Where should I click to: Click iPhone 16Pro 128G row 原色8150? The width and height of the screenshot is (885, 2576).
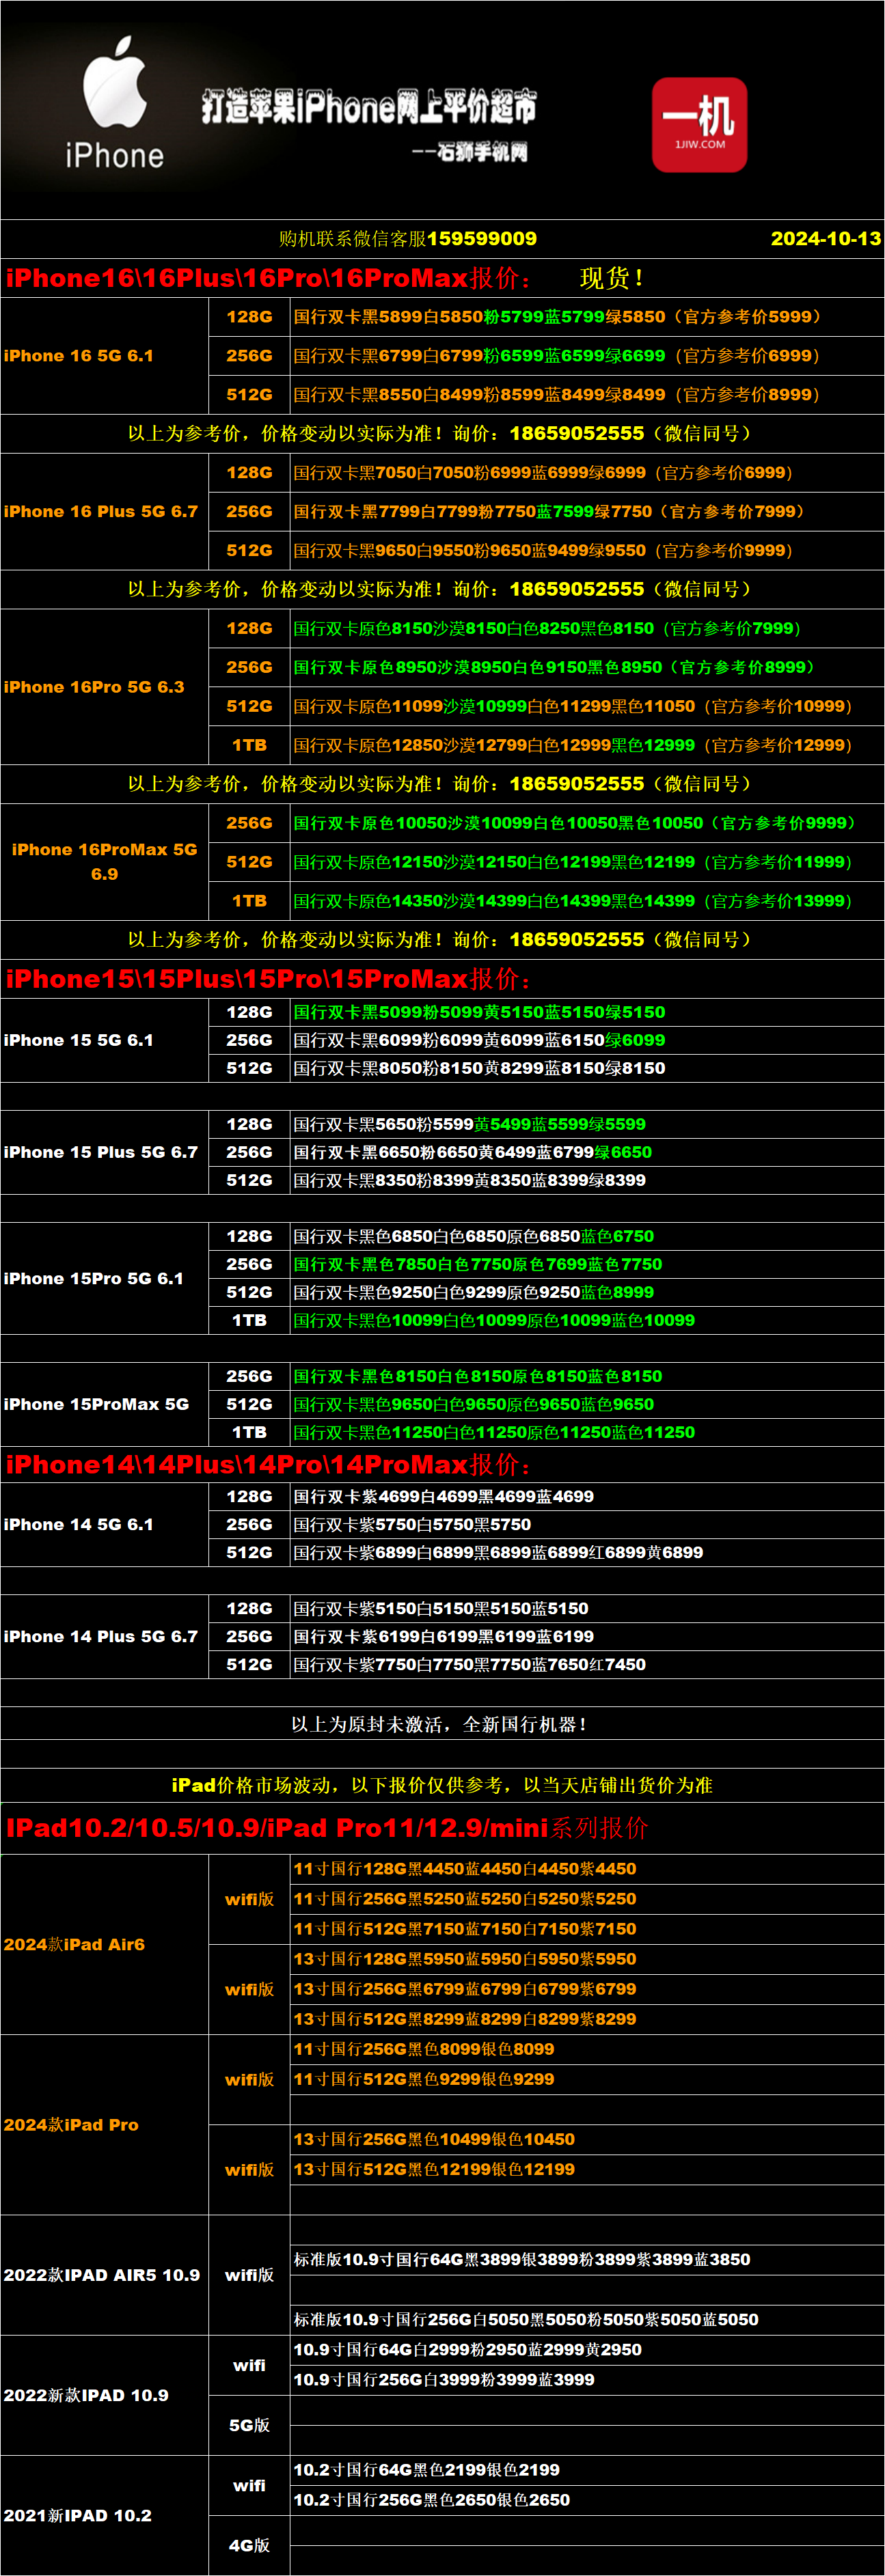point(587,629)
